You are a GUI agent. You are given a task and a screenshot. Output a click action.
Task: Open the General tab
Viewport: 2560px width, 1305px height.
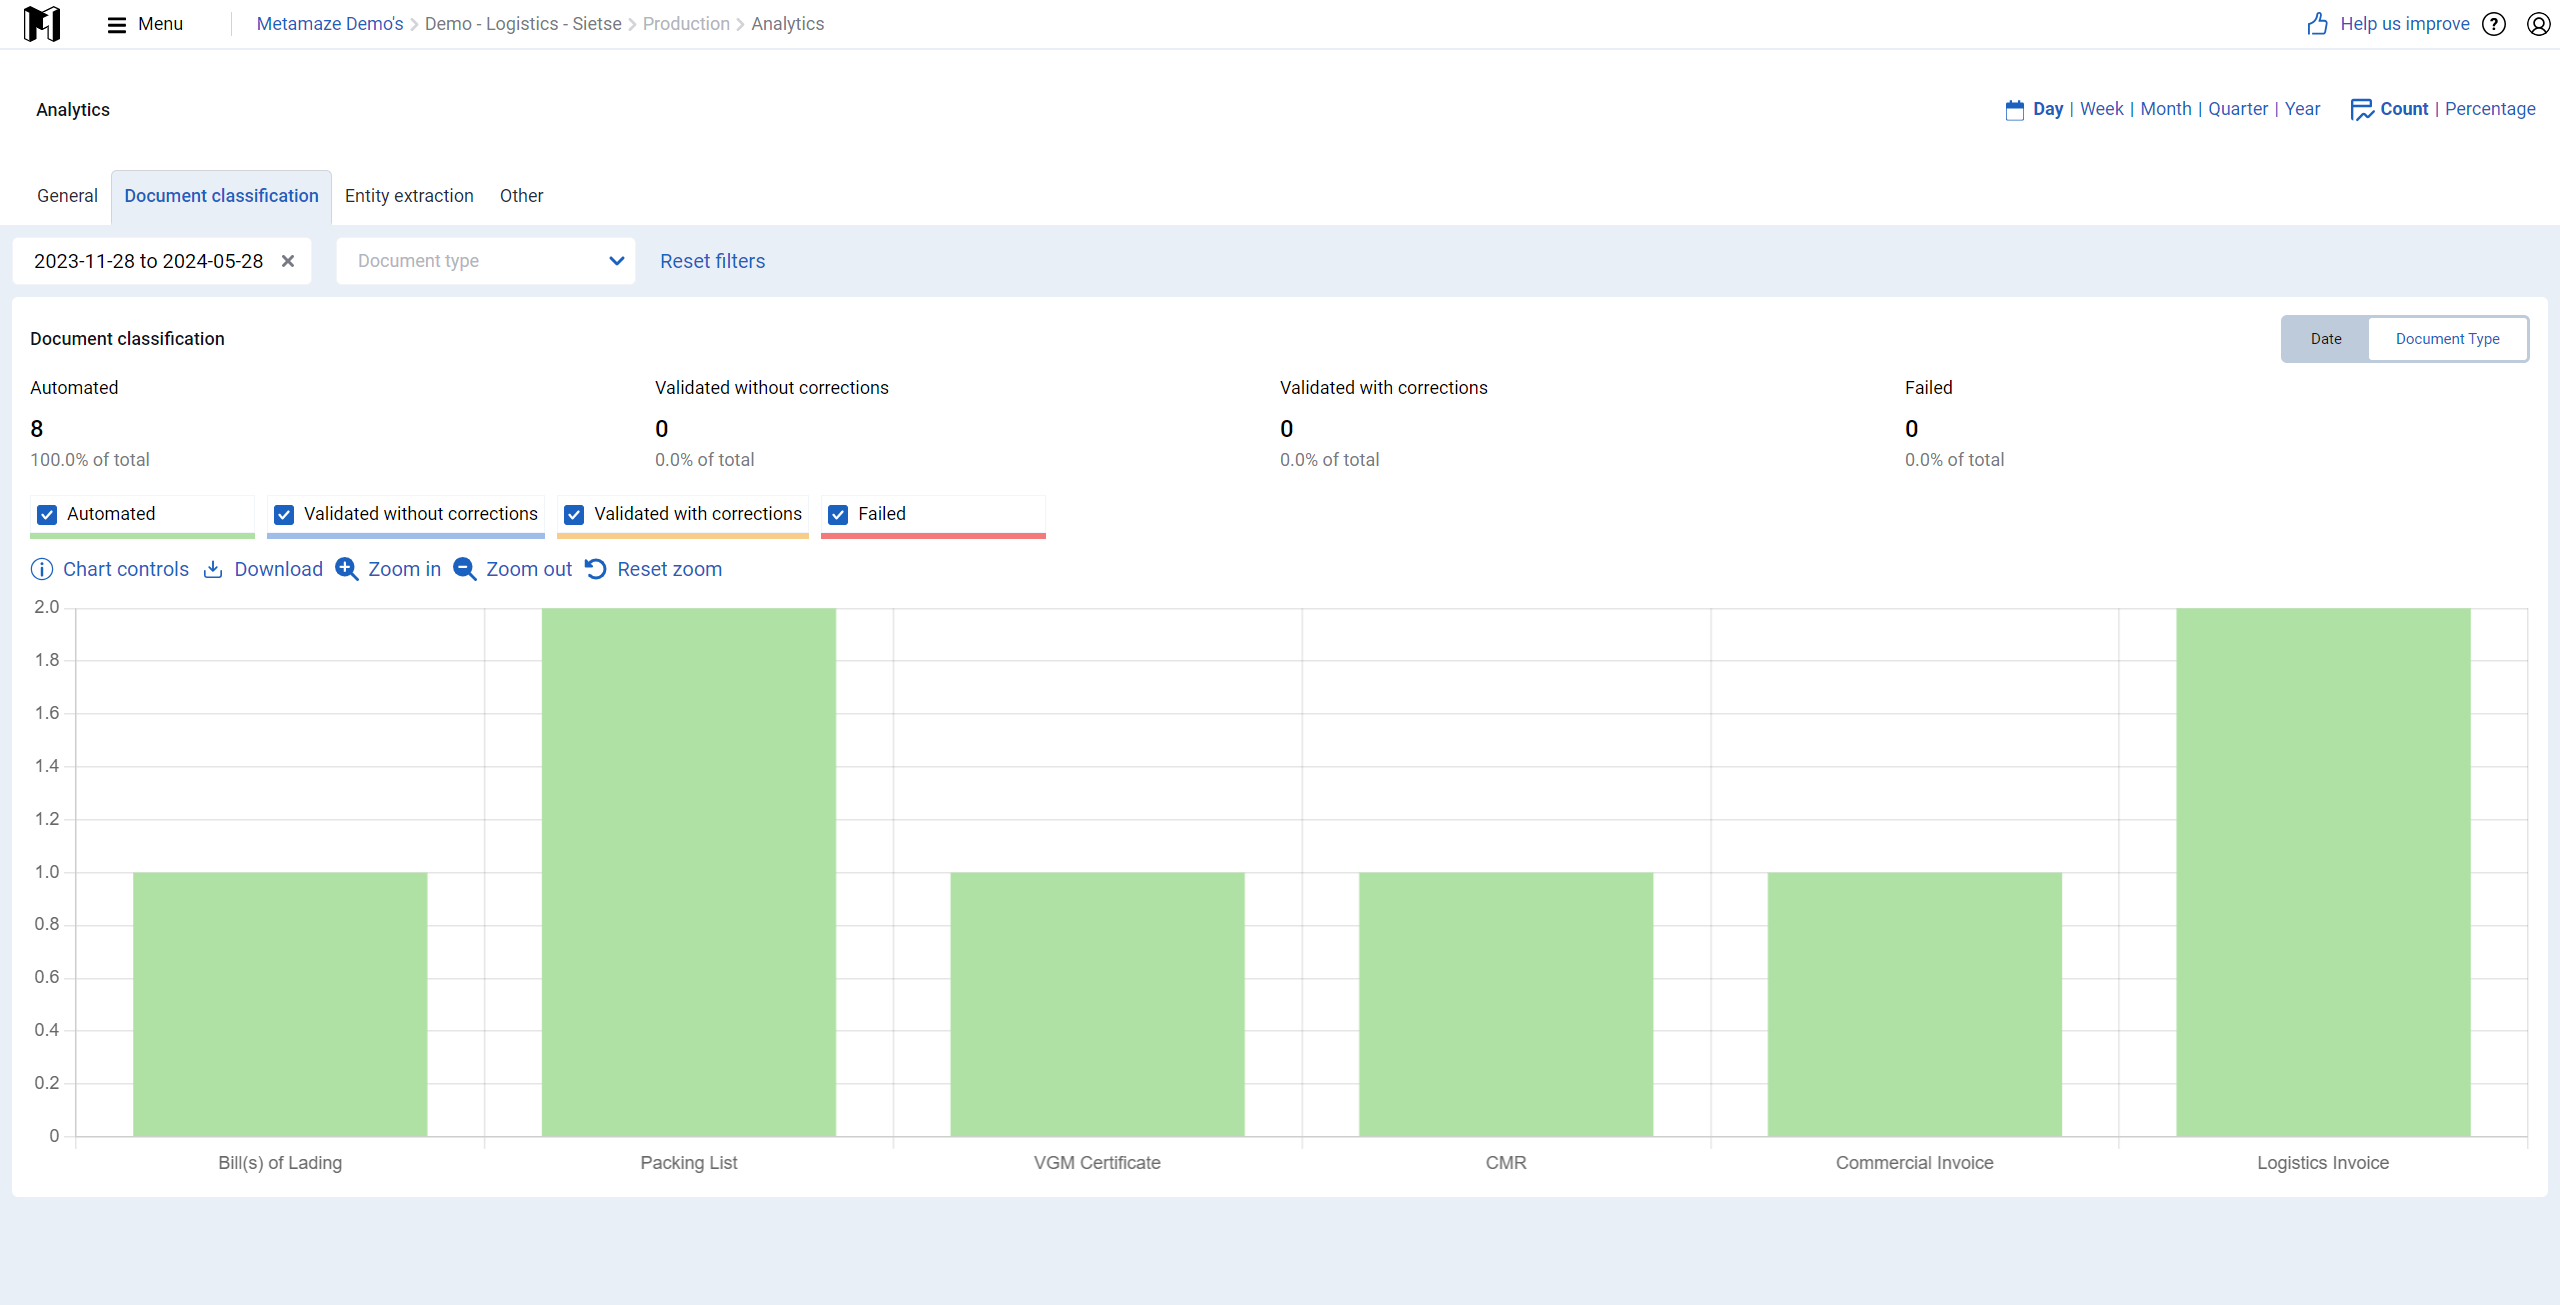pos(67,196)
